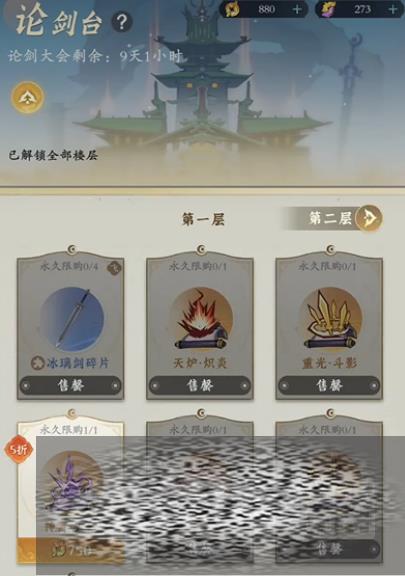The image size is (405, 576).
Task: Go to 第二层 using the arrow button
Action: (x=369, y=218)
